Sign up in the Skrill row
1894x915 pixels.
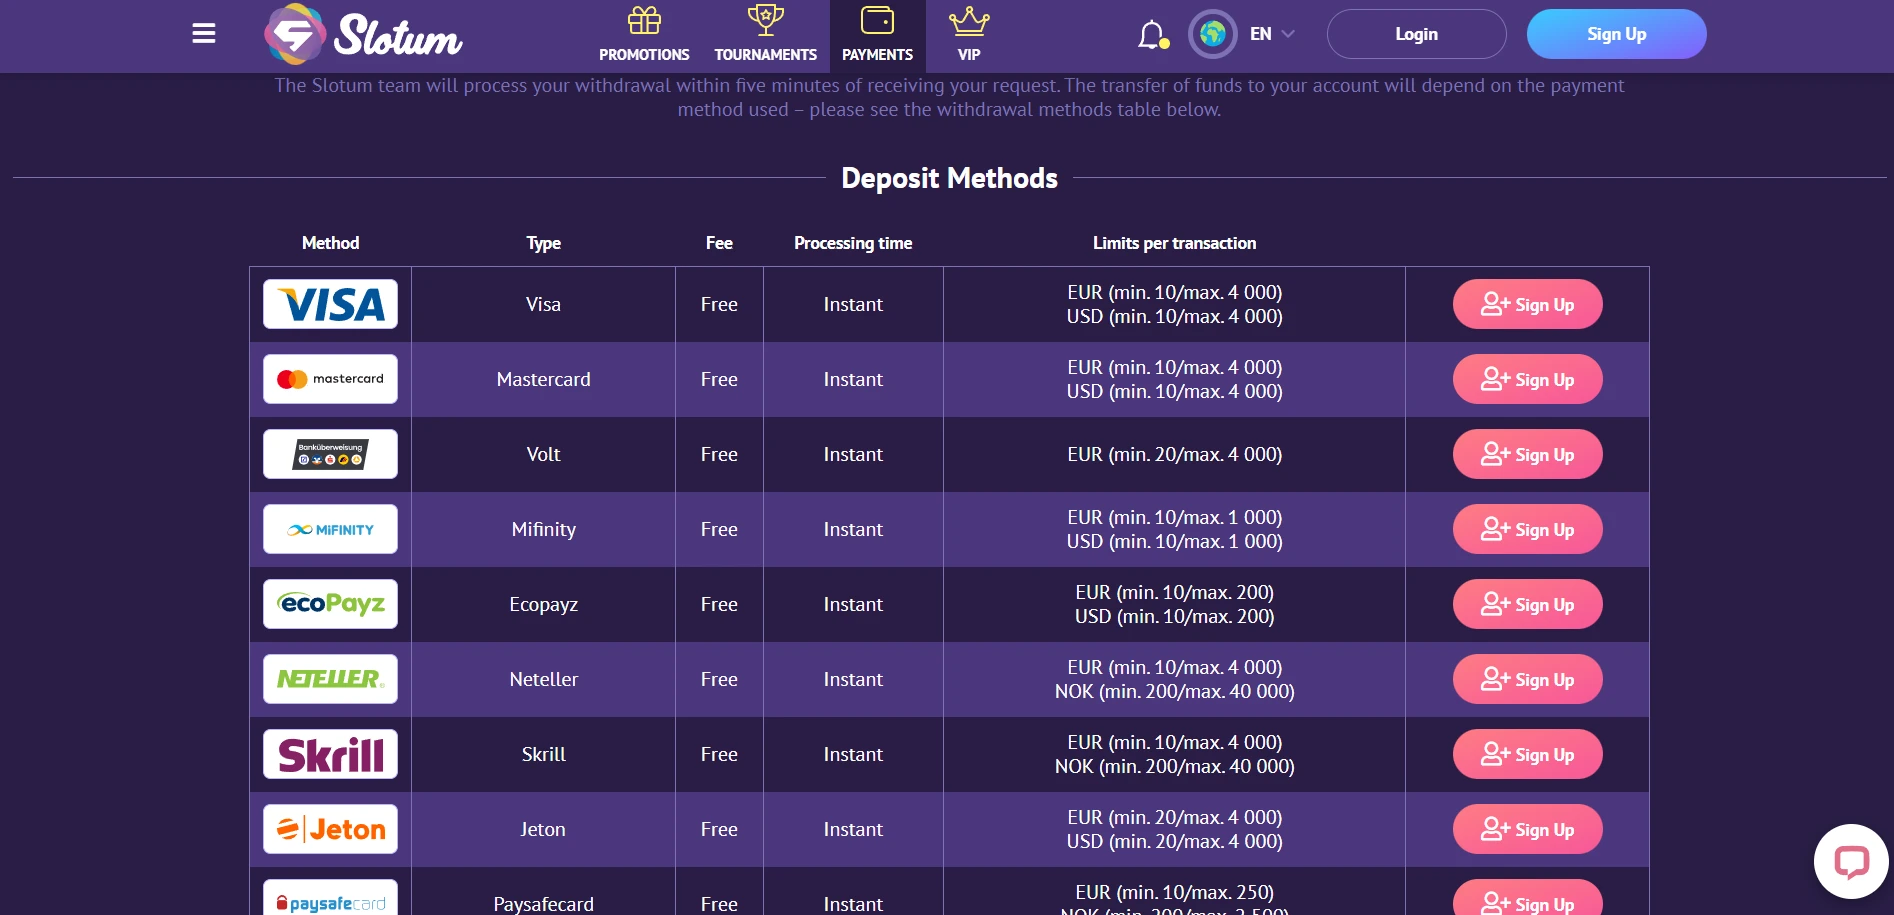1527,754
